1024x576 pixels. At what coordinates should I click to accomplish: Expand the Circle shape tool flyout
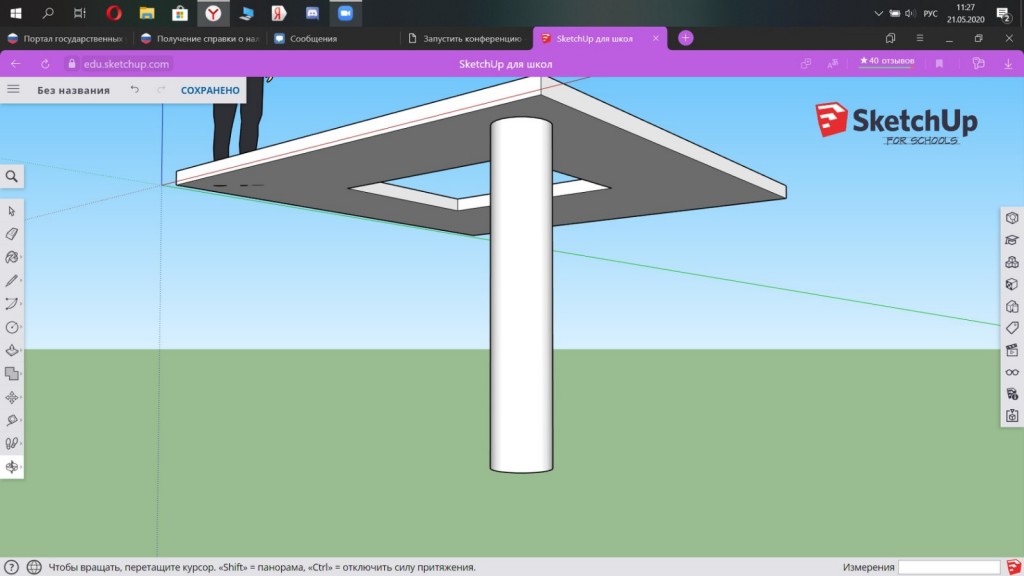click(12, 327)
